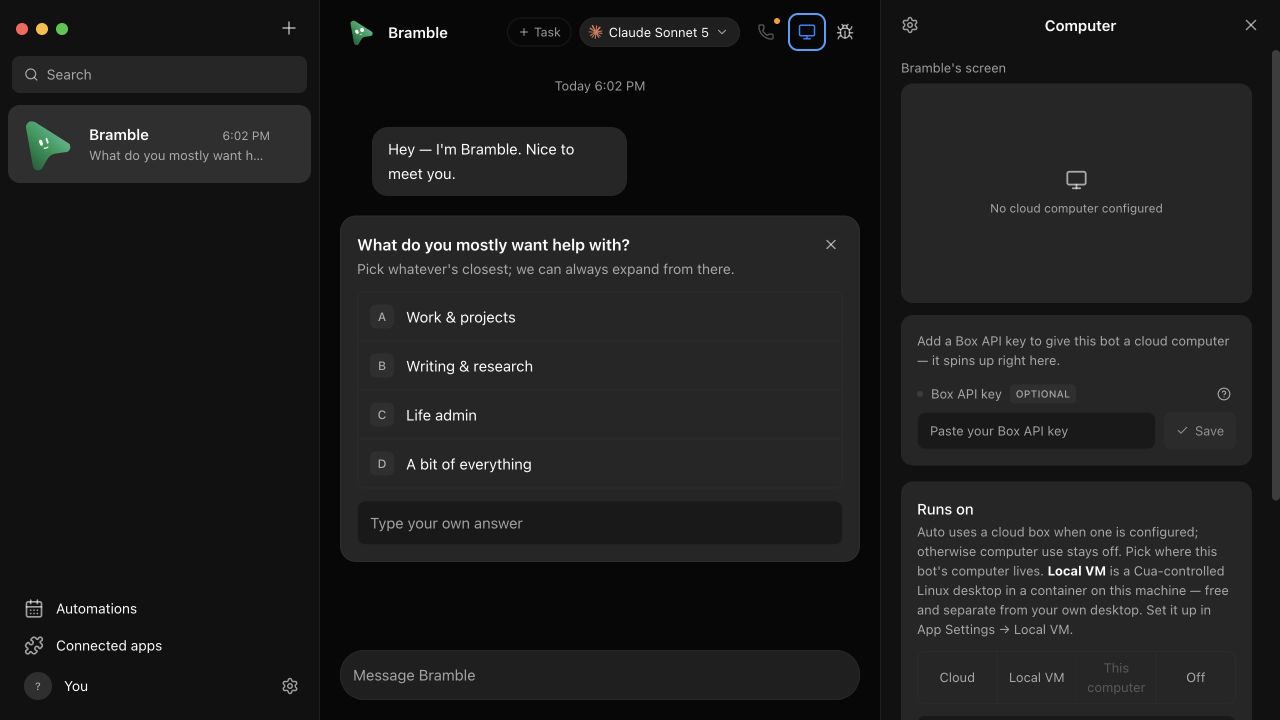Select This computer in Runs on
The image size is (1280, 720).
point(1116,677)
